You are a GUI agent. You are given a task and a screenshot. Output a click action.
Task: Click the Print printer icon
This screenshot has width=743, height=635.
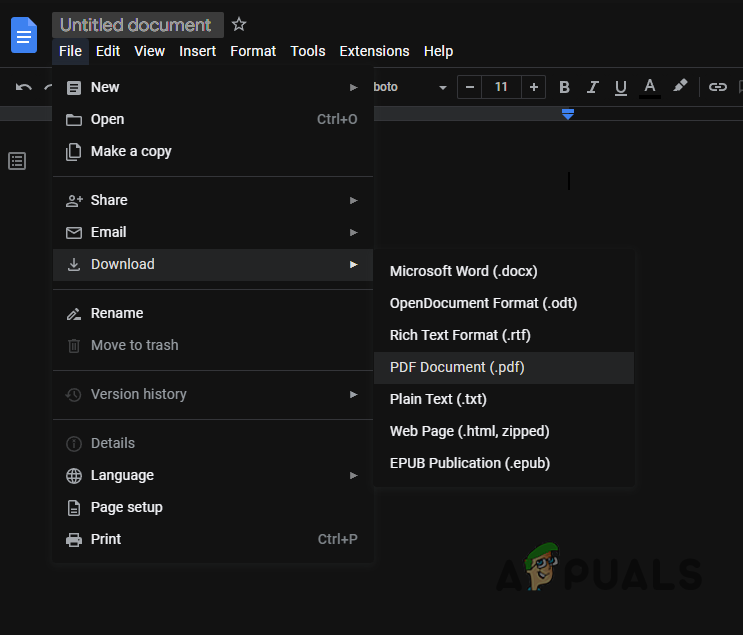tap(73, 540)
